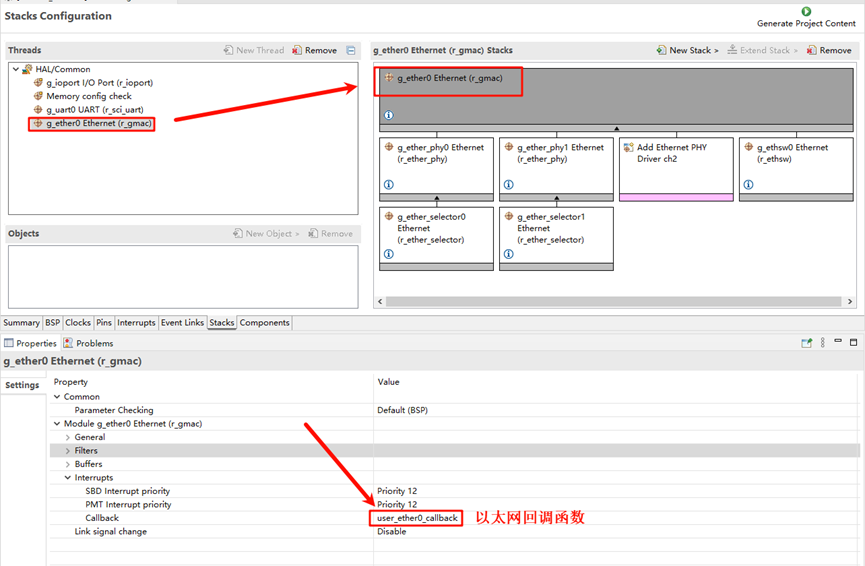Open the Clocks tab
865x566 pixels.
(78, 323)
